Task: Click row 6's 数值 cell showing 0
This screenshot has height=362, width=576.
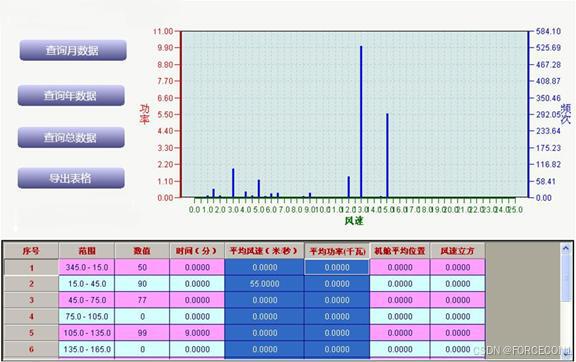Action: (142, 349)
